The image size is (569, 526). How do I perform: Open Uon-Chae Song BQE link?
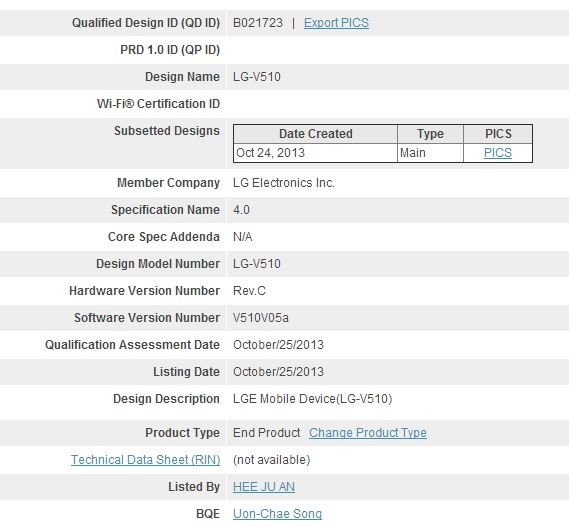point(277,514)
